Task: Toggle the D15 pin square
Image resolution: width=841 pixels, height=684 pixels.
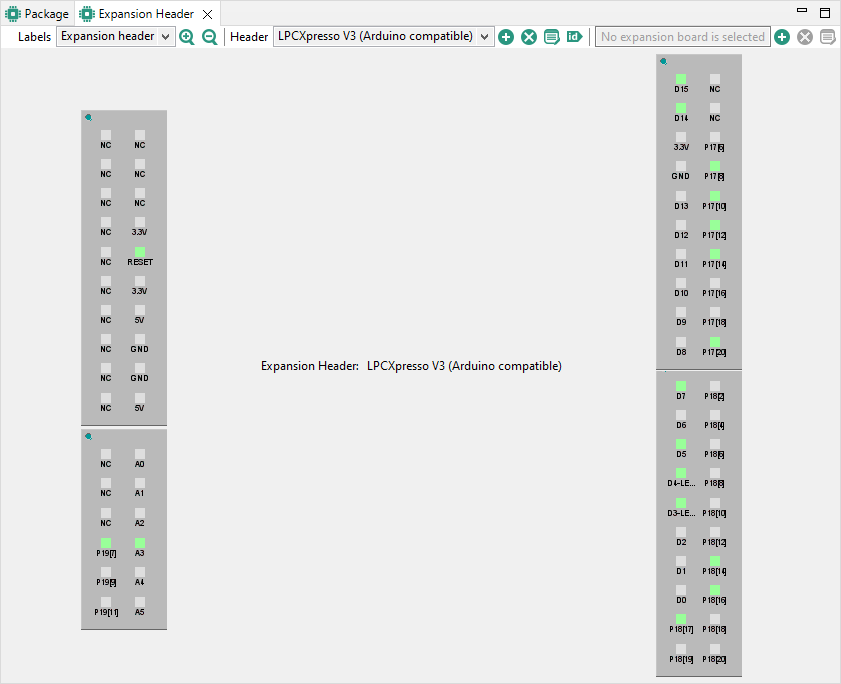Action: [x=681, y=79]
